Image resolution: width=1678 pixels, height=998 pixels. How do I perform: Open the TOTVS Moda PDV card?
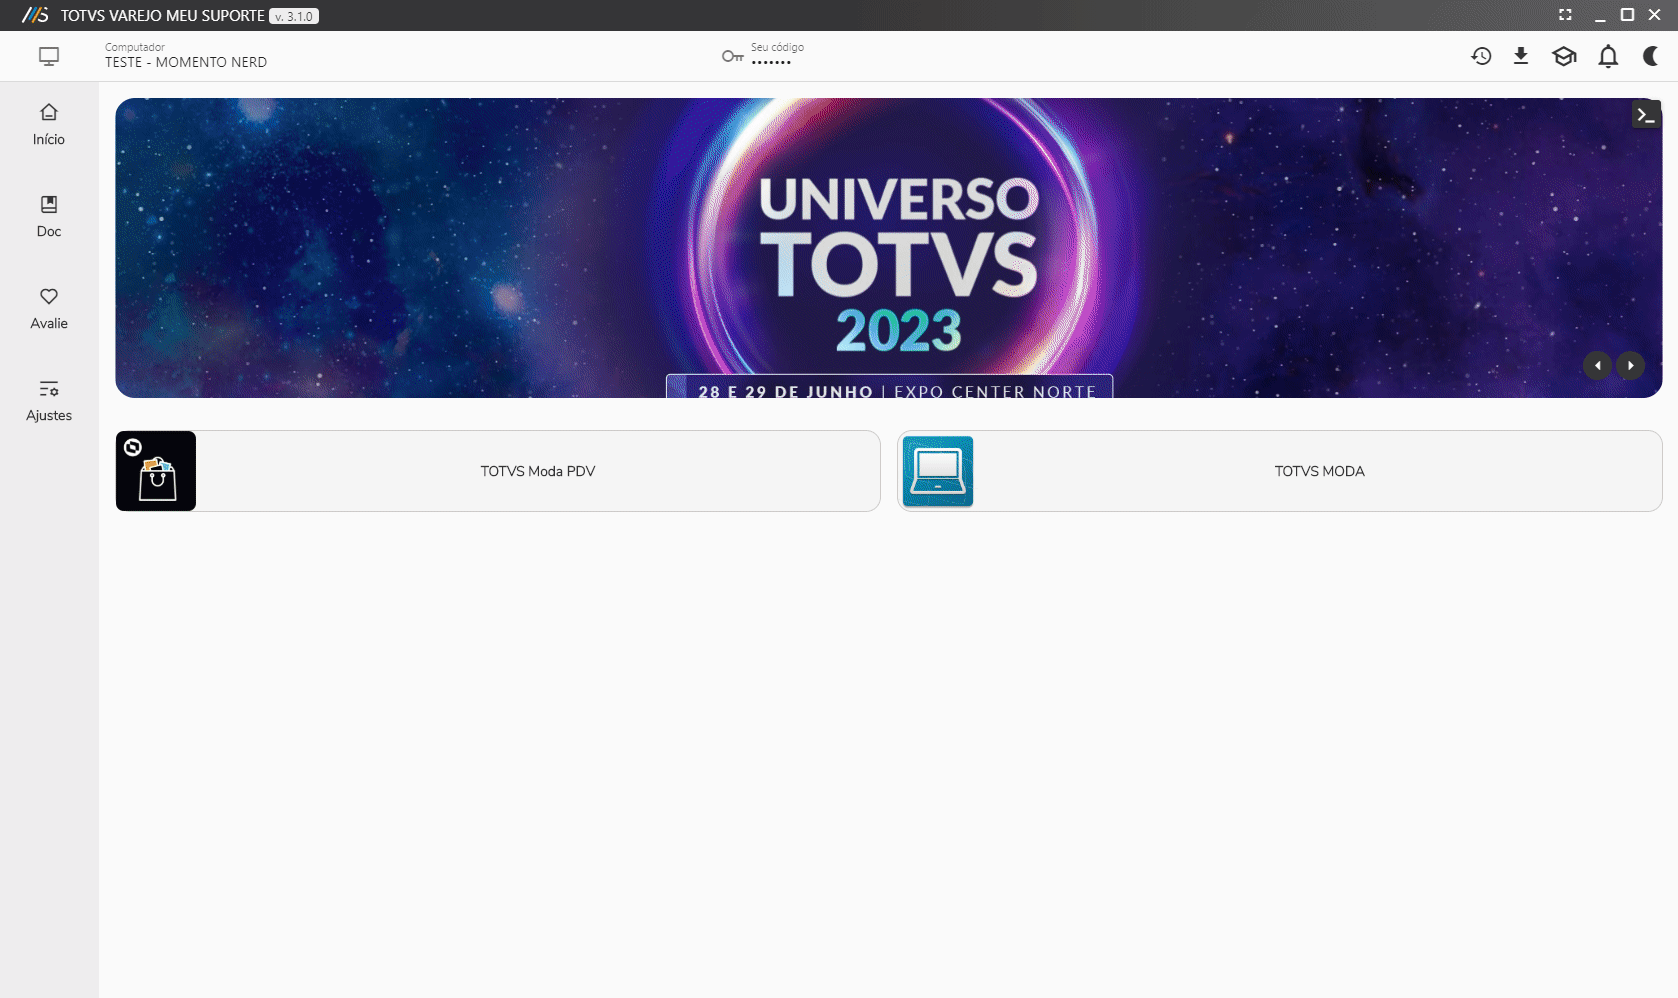click(x=498, y=471)
